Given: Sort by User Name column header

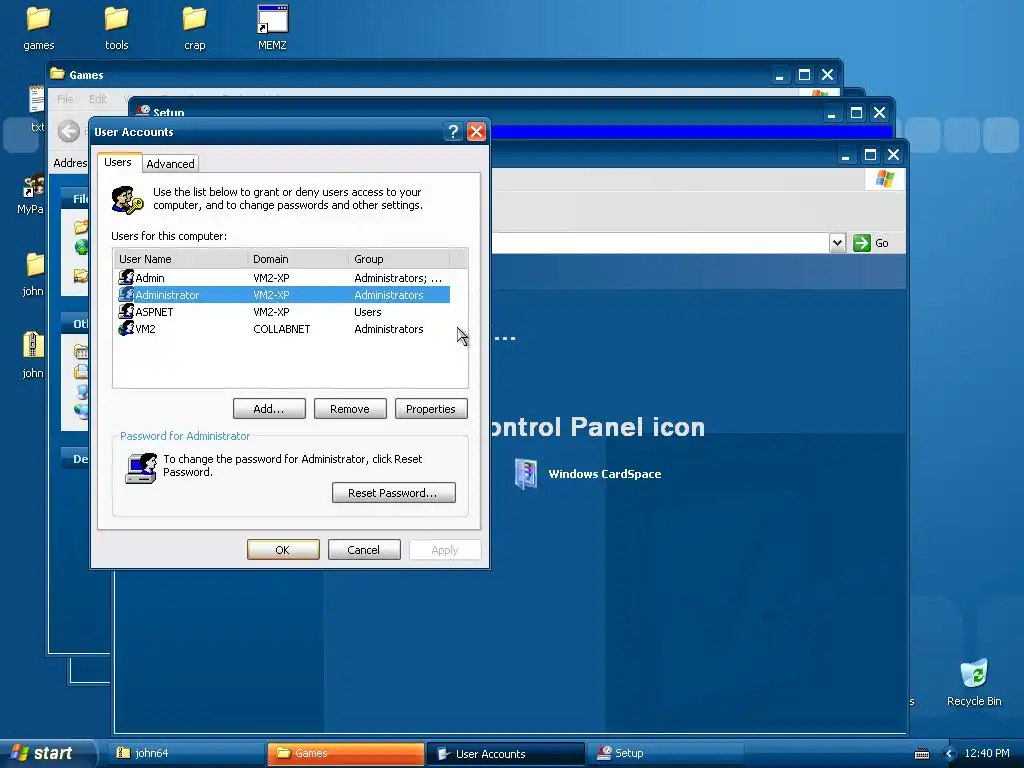Looking at the screenshot, I should tap(180, 259).
